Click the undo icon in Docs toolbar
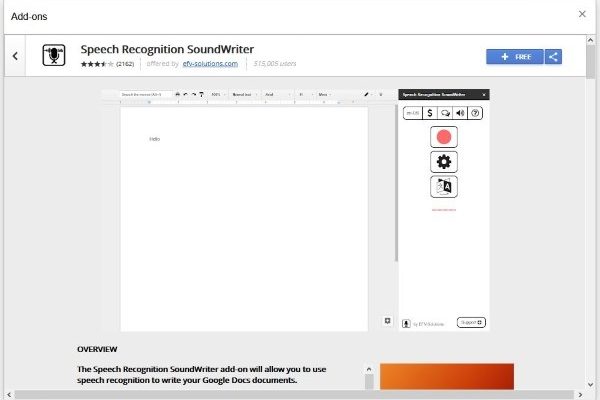Screen dimensions: 600x400 point(186,94)
